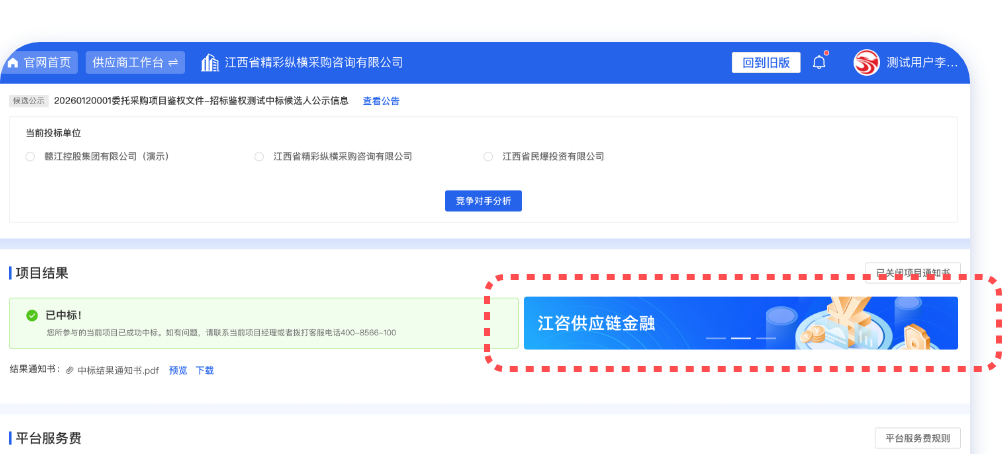Click the green checkmark success icon

click(32, 315)
